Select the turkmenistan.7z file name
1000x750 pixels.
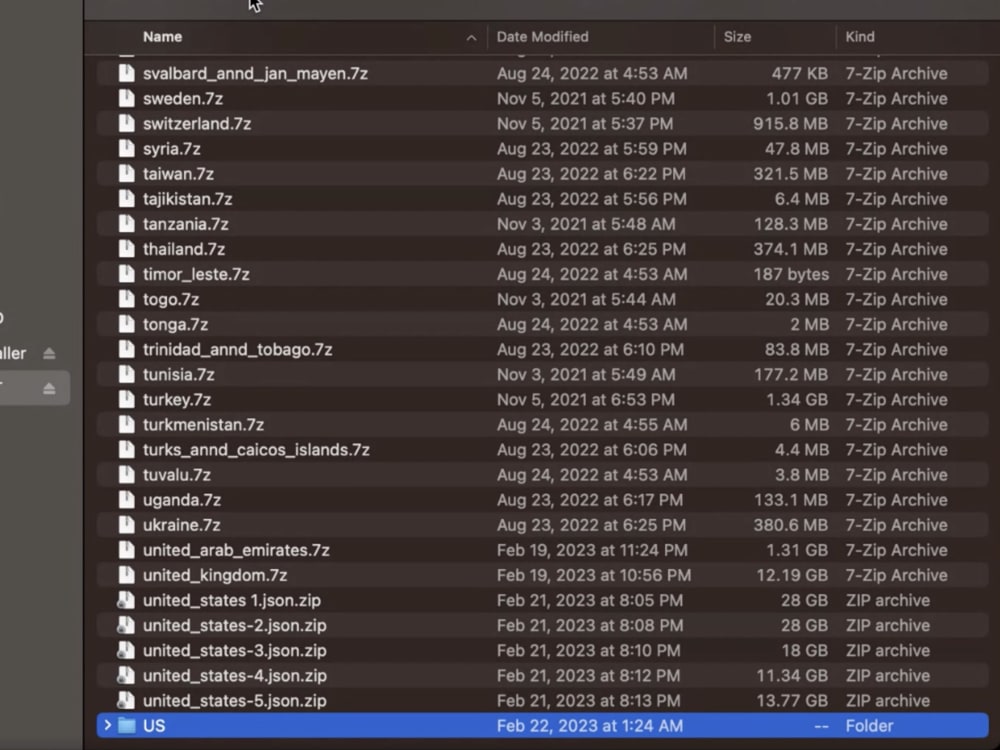point(203,424)
